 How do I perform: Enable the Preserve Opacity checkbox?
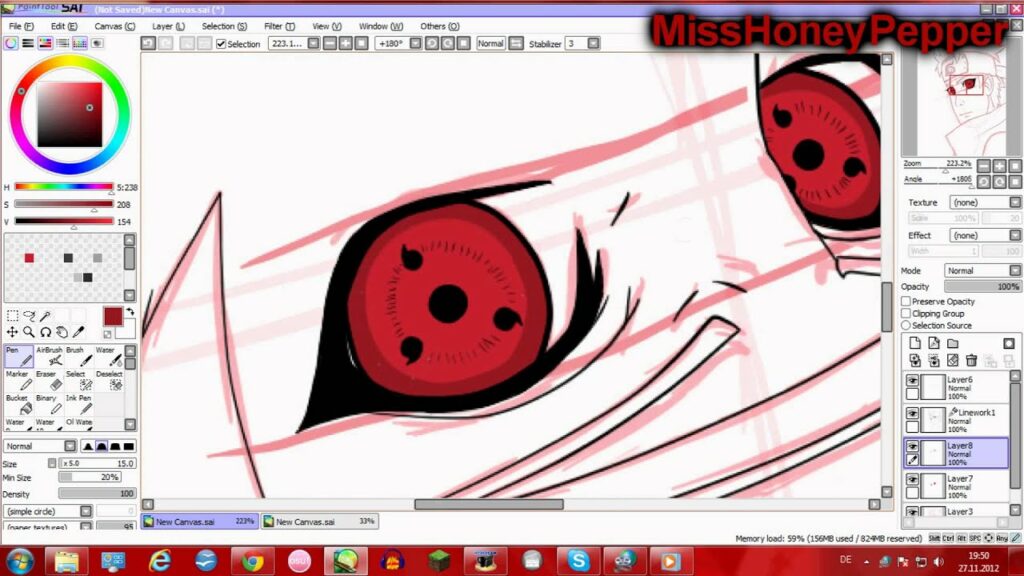click(906, 301)
